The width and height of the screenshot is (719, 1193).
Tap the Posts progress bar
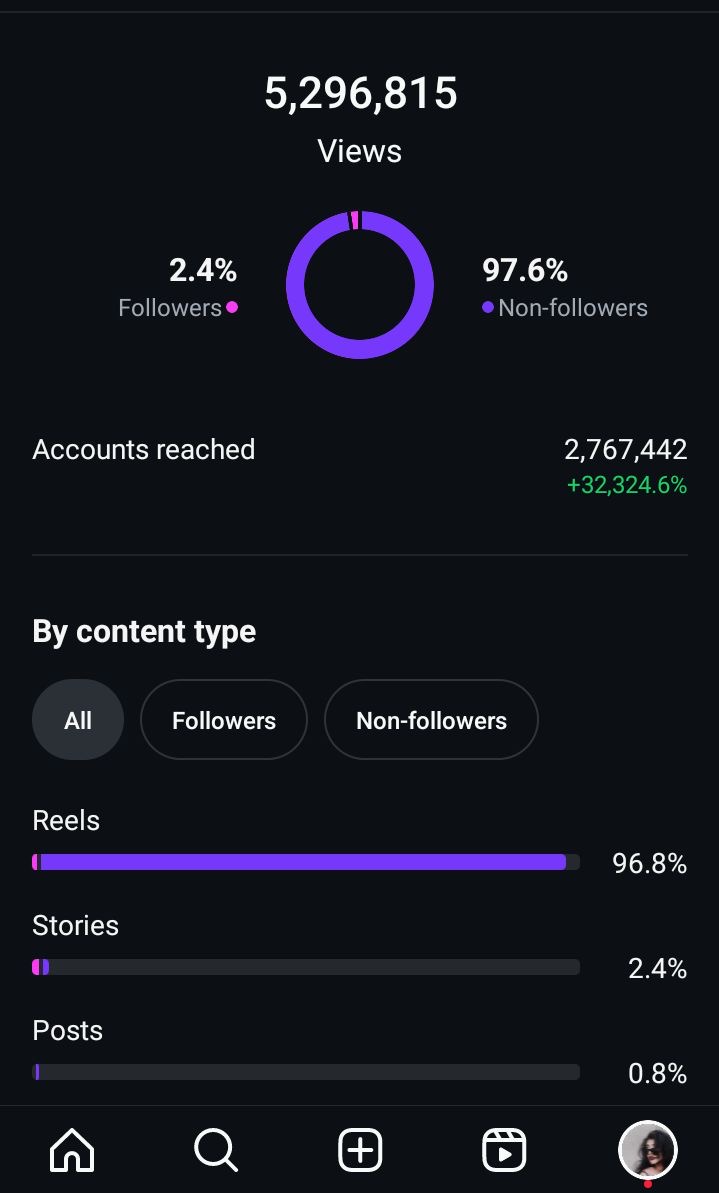pos(306,1071)
